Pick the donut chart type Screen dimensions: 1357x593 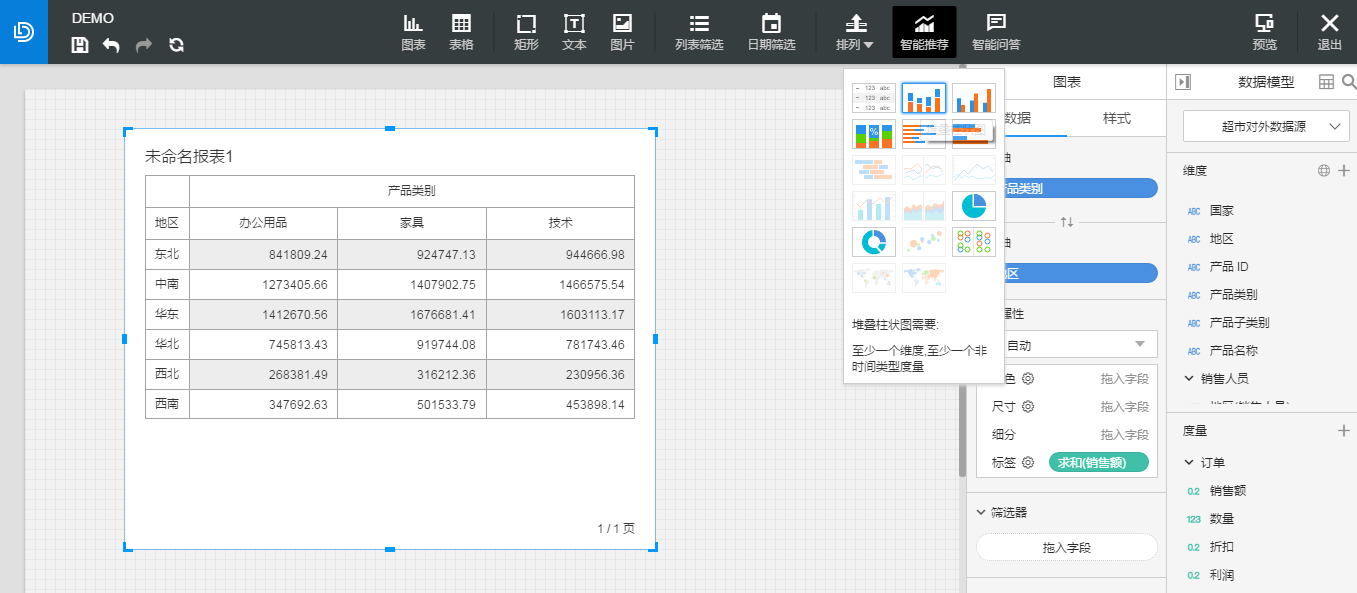point(874,242)
